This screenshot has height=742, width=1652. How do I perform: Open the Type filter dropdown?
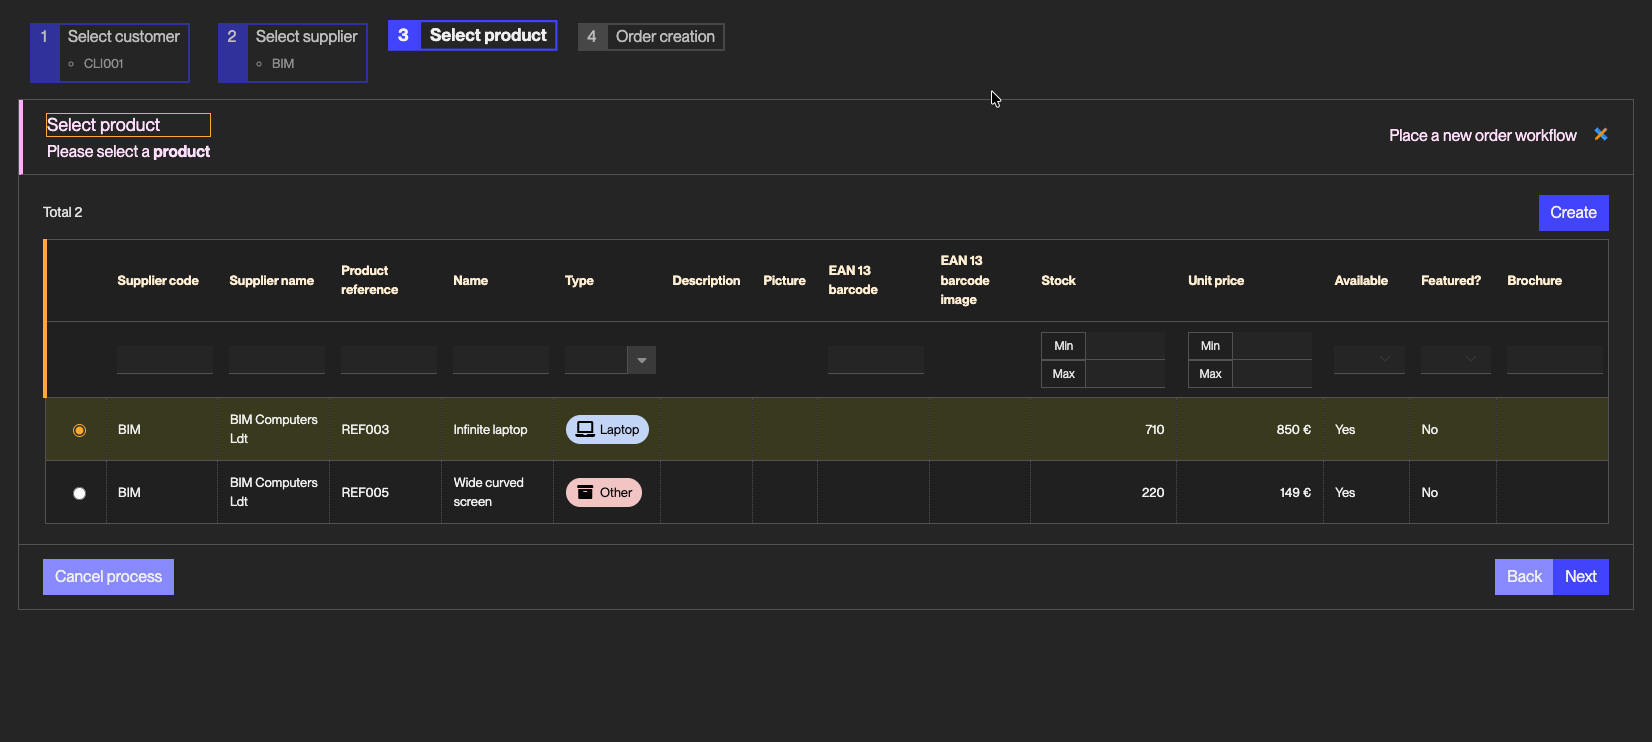[x=641, y=360]
